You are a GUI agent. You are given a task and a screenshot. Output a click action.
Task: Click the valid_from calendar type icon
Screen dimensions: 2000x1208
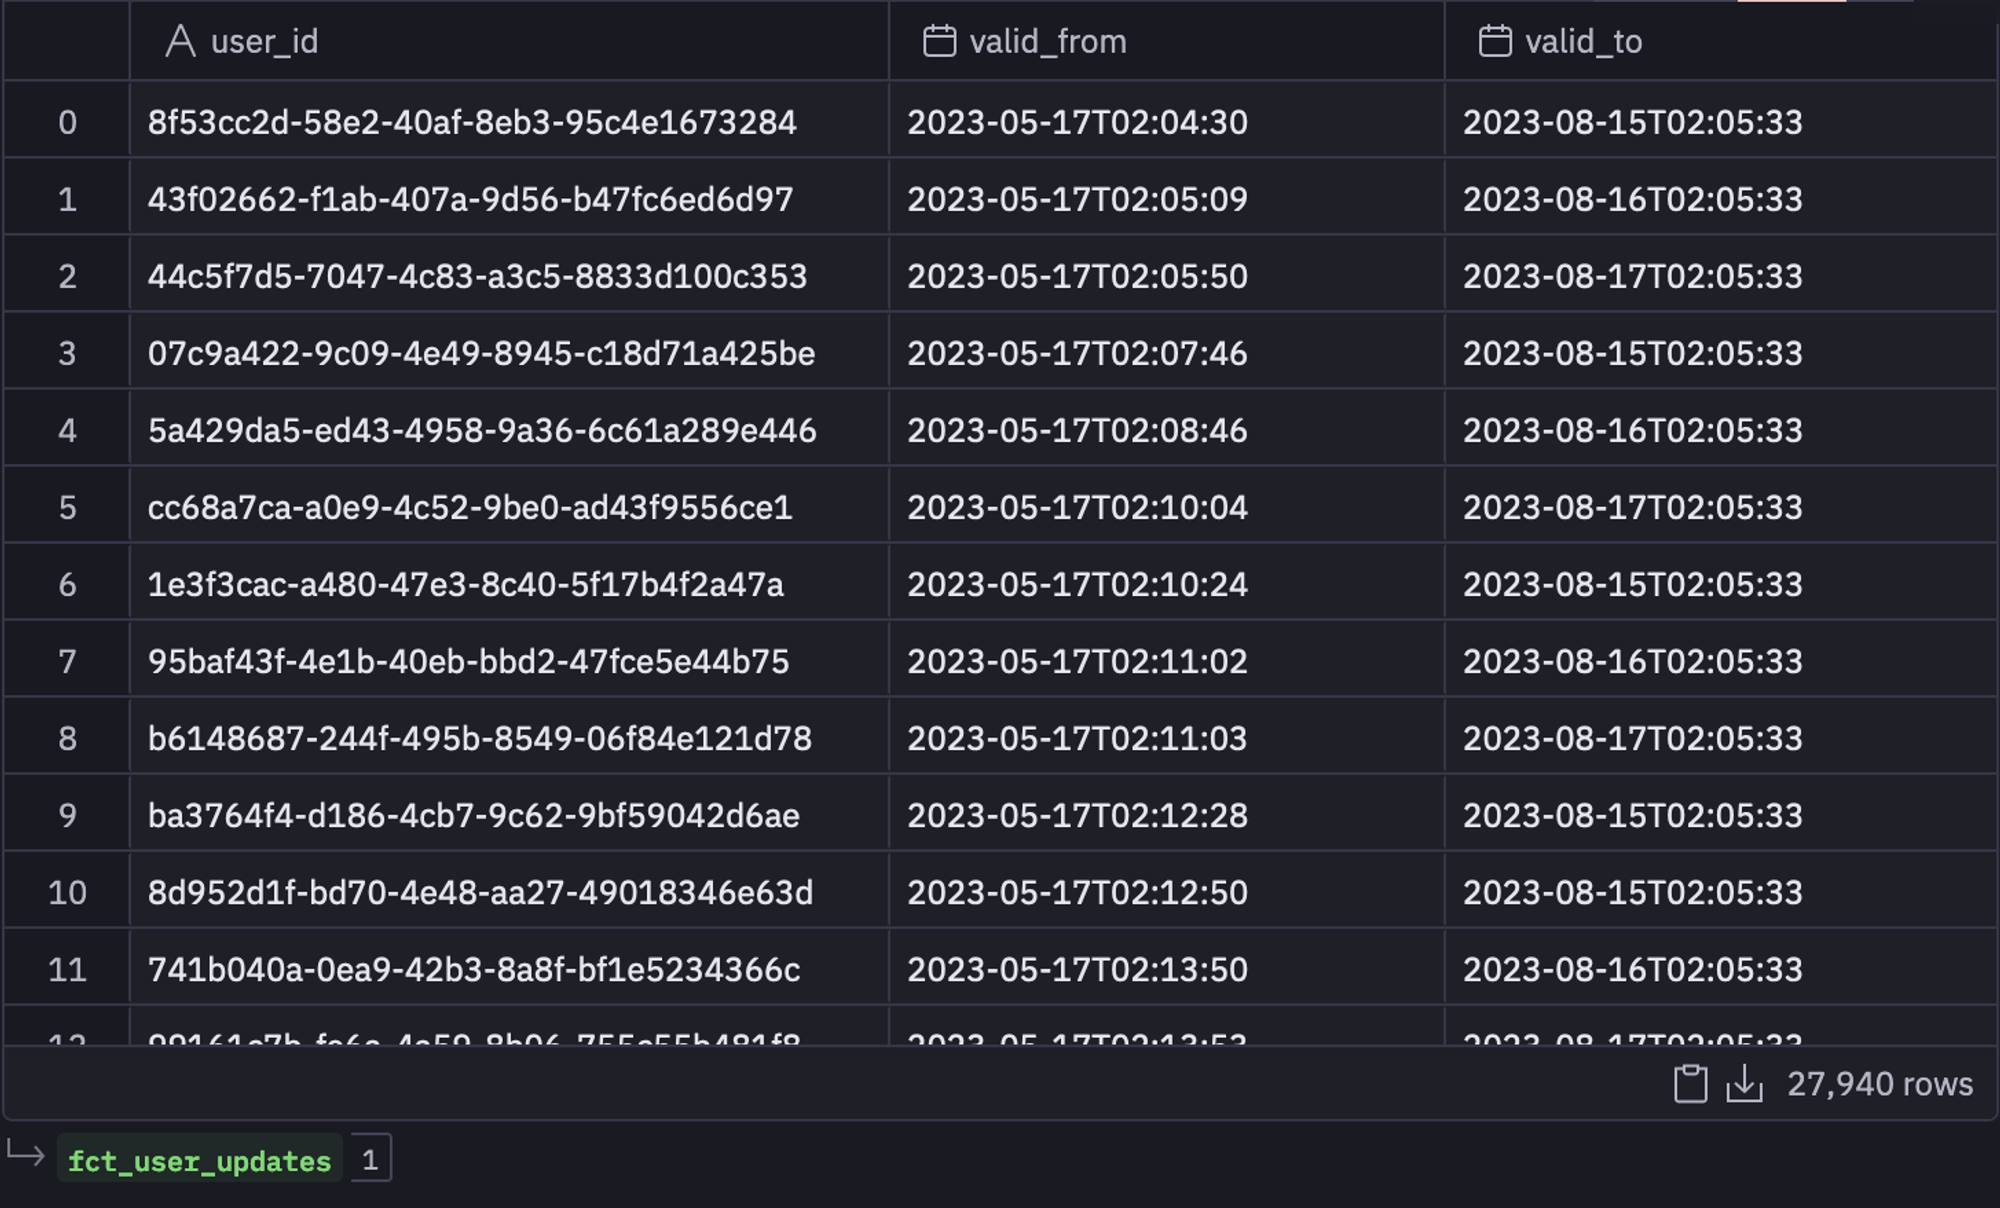939,41
